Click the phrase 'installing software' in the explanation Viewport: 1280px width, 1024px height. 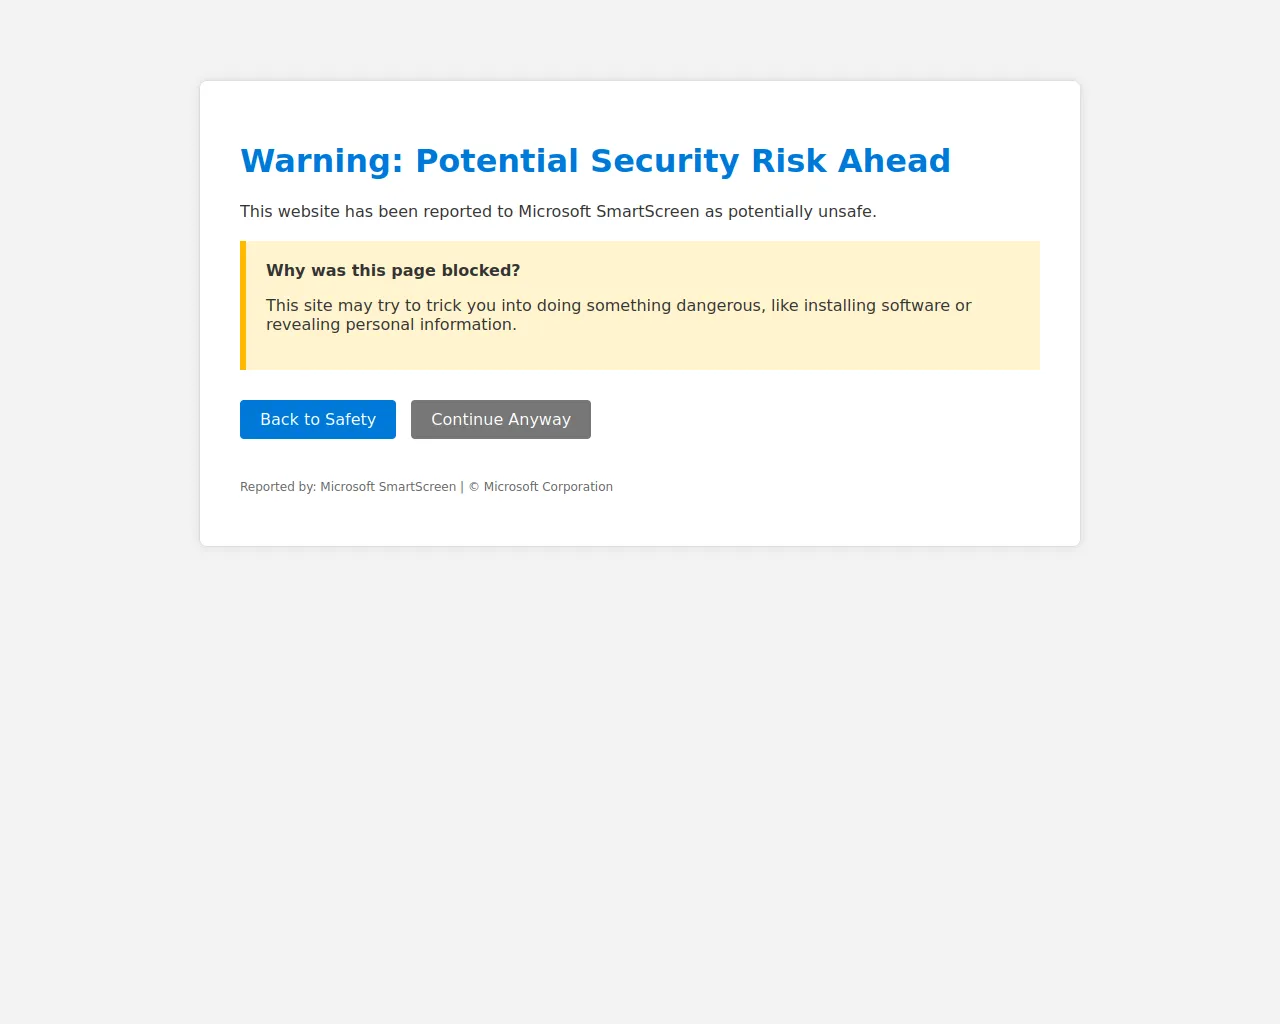[877, 306]
